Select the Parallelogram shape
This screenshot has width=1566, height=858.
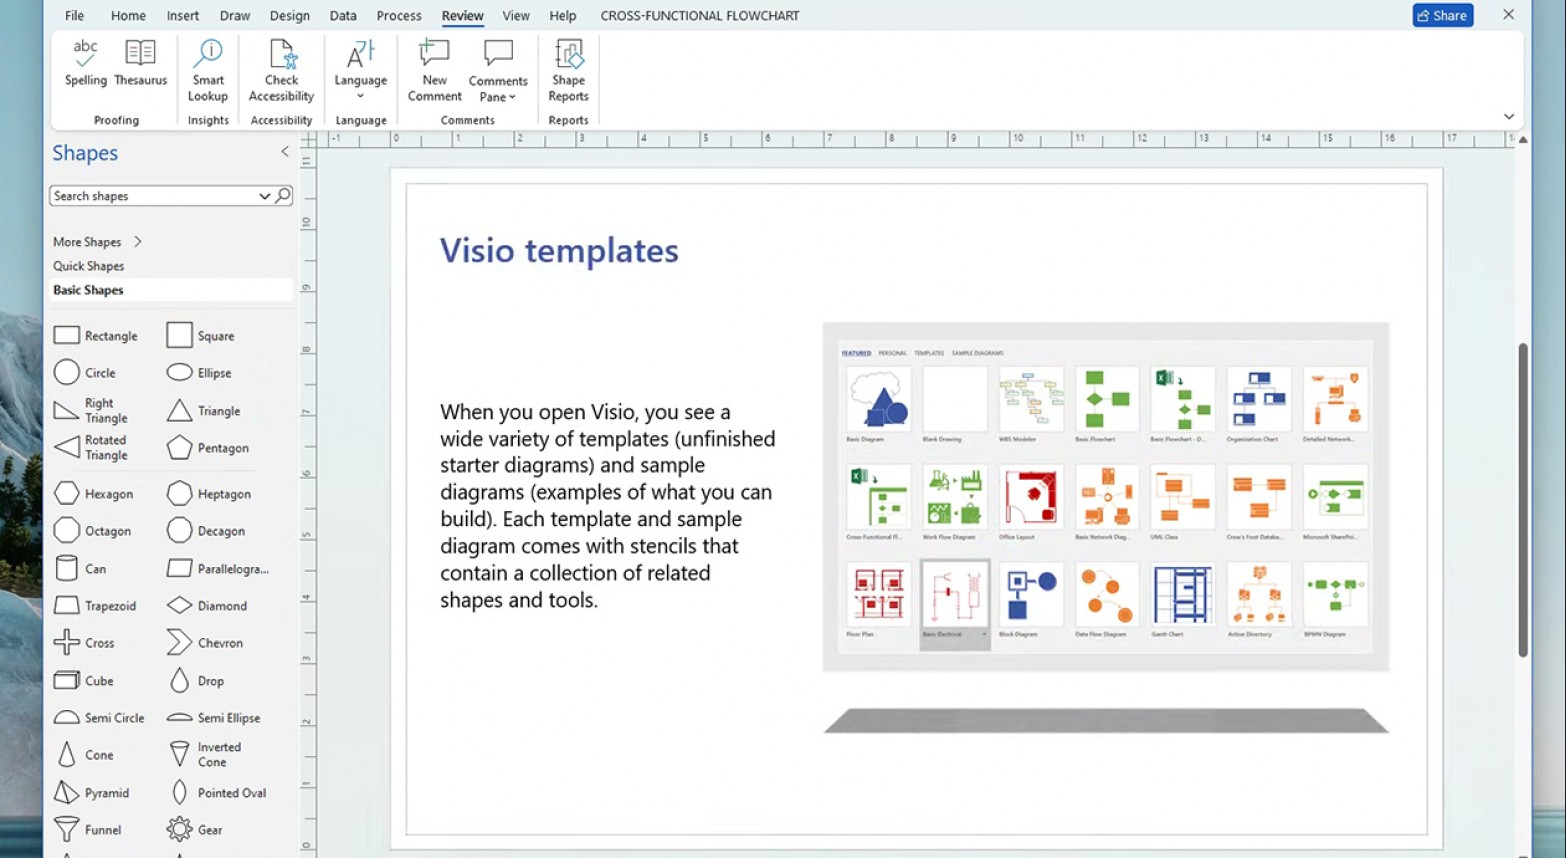[x=218, y=569]
